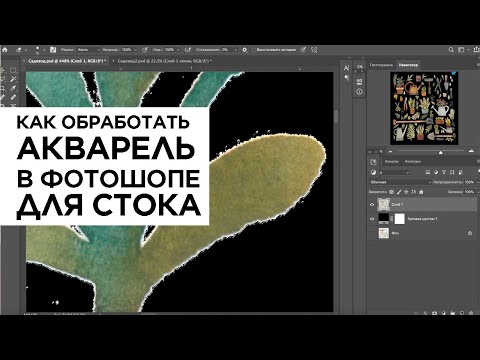Add layer mask at panel bottom
This screenshot has width=480, height=360.
(x=435, y=313)
